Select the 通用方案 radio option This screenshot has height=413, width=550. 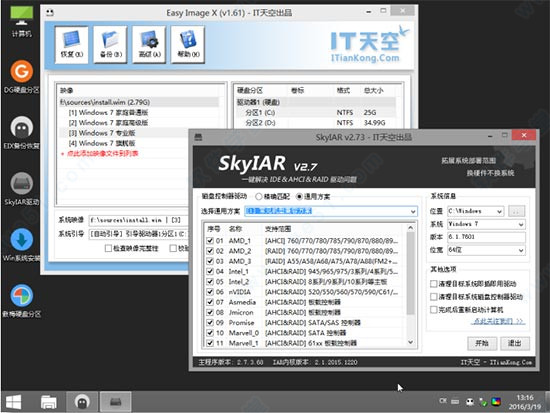(x=299, y=196)
